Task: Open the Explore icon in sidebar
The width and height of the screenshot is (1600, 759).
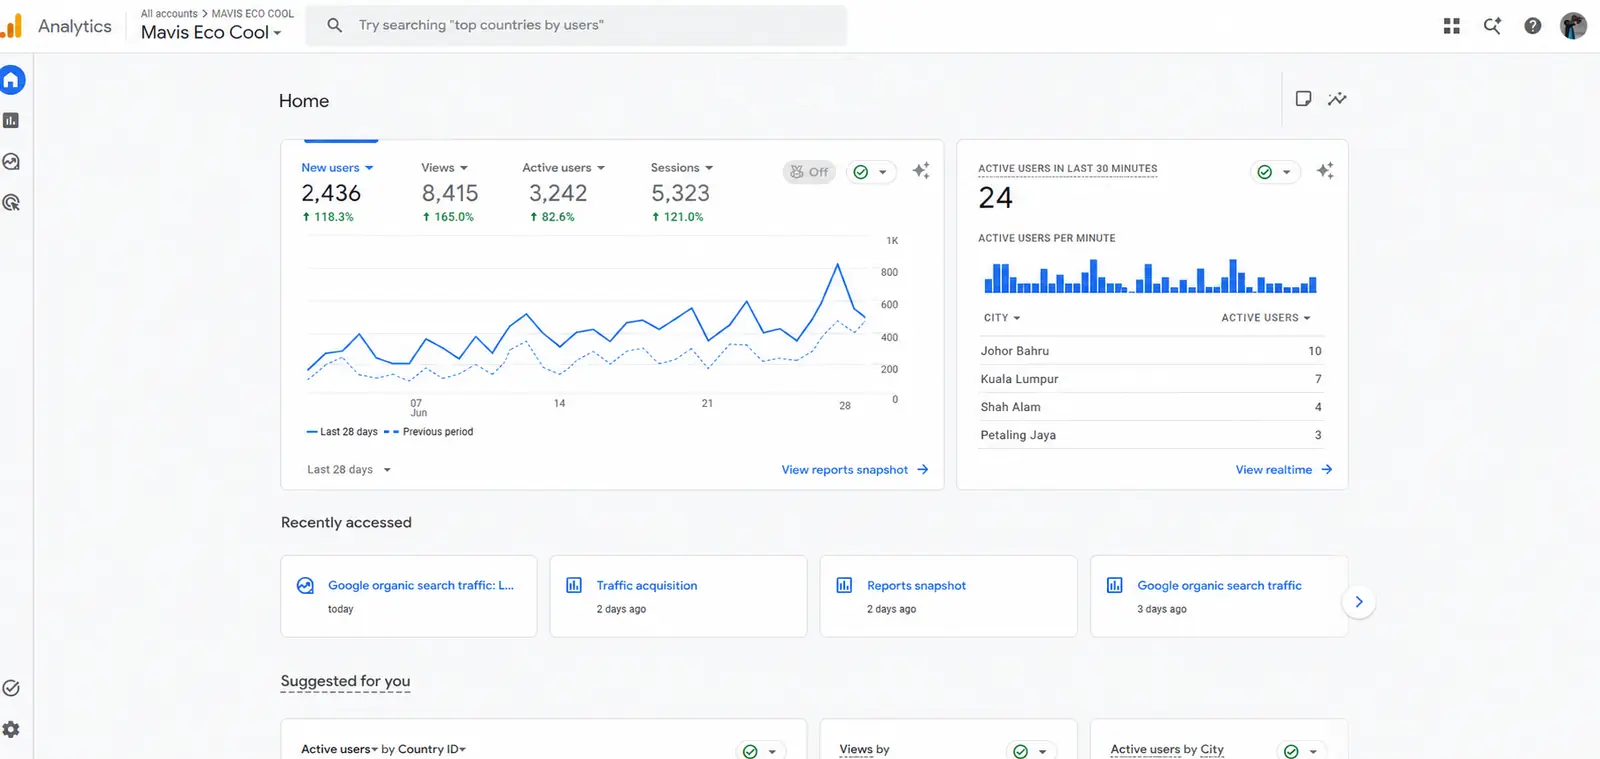Action: tap(11, 161)
